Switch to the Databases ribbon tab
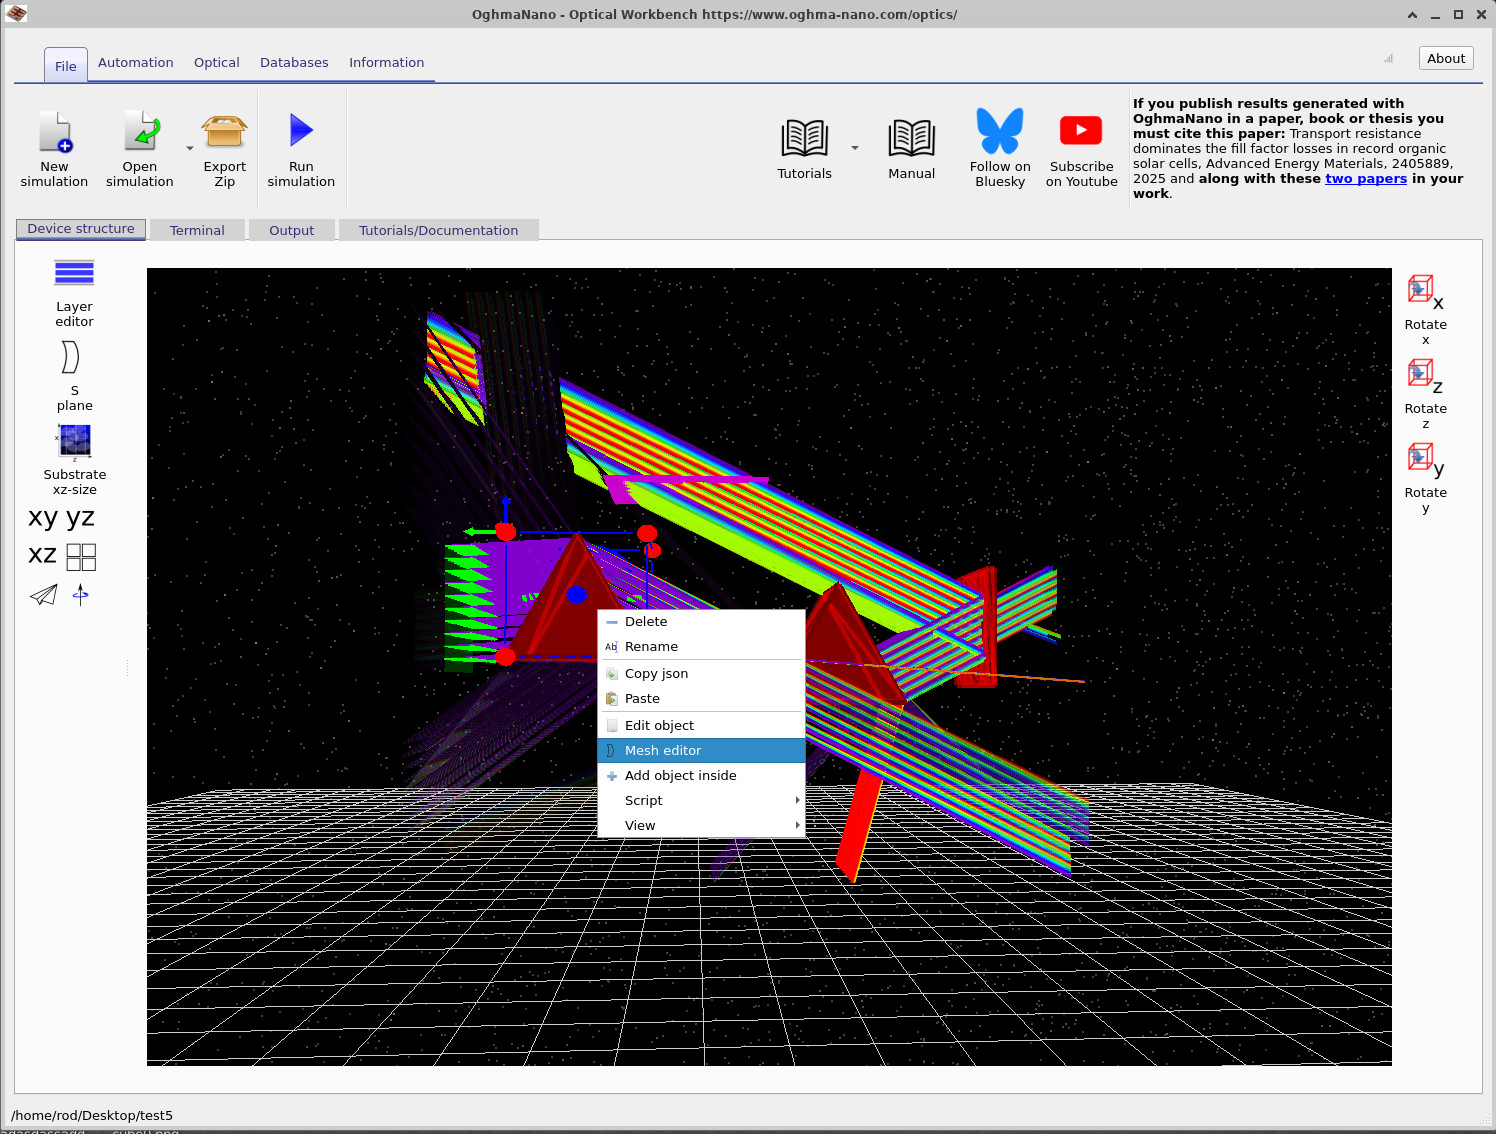The width and height of the screenshot is (1496, 1134). (x=294, y=62)
